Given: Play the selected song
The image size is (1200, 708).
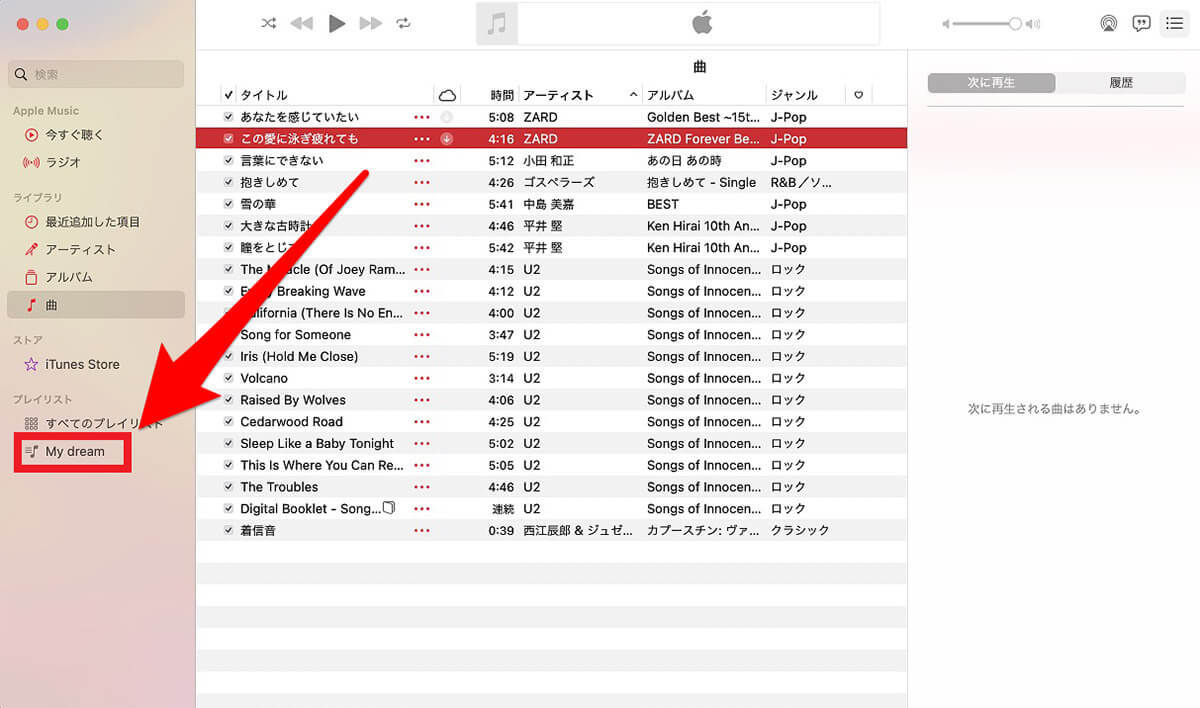Looking at the screenshot, I should 337,23.
